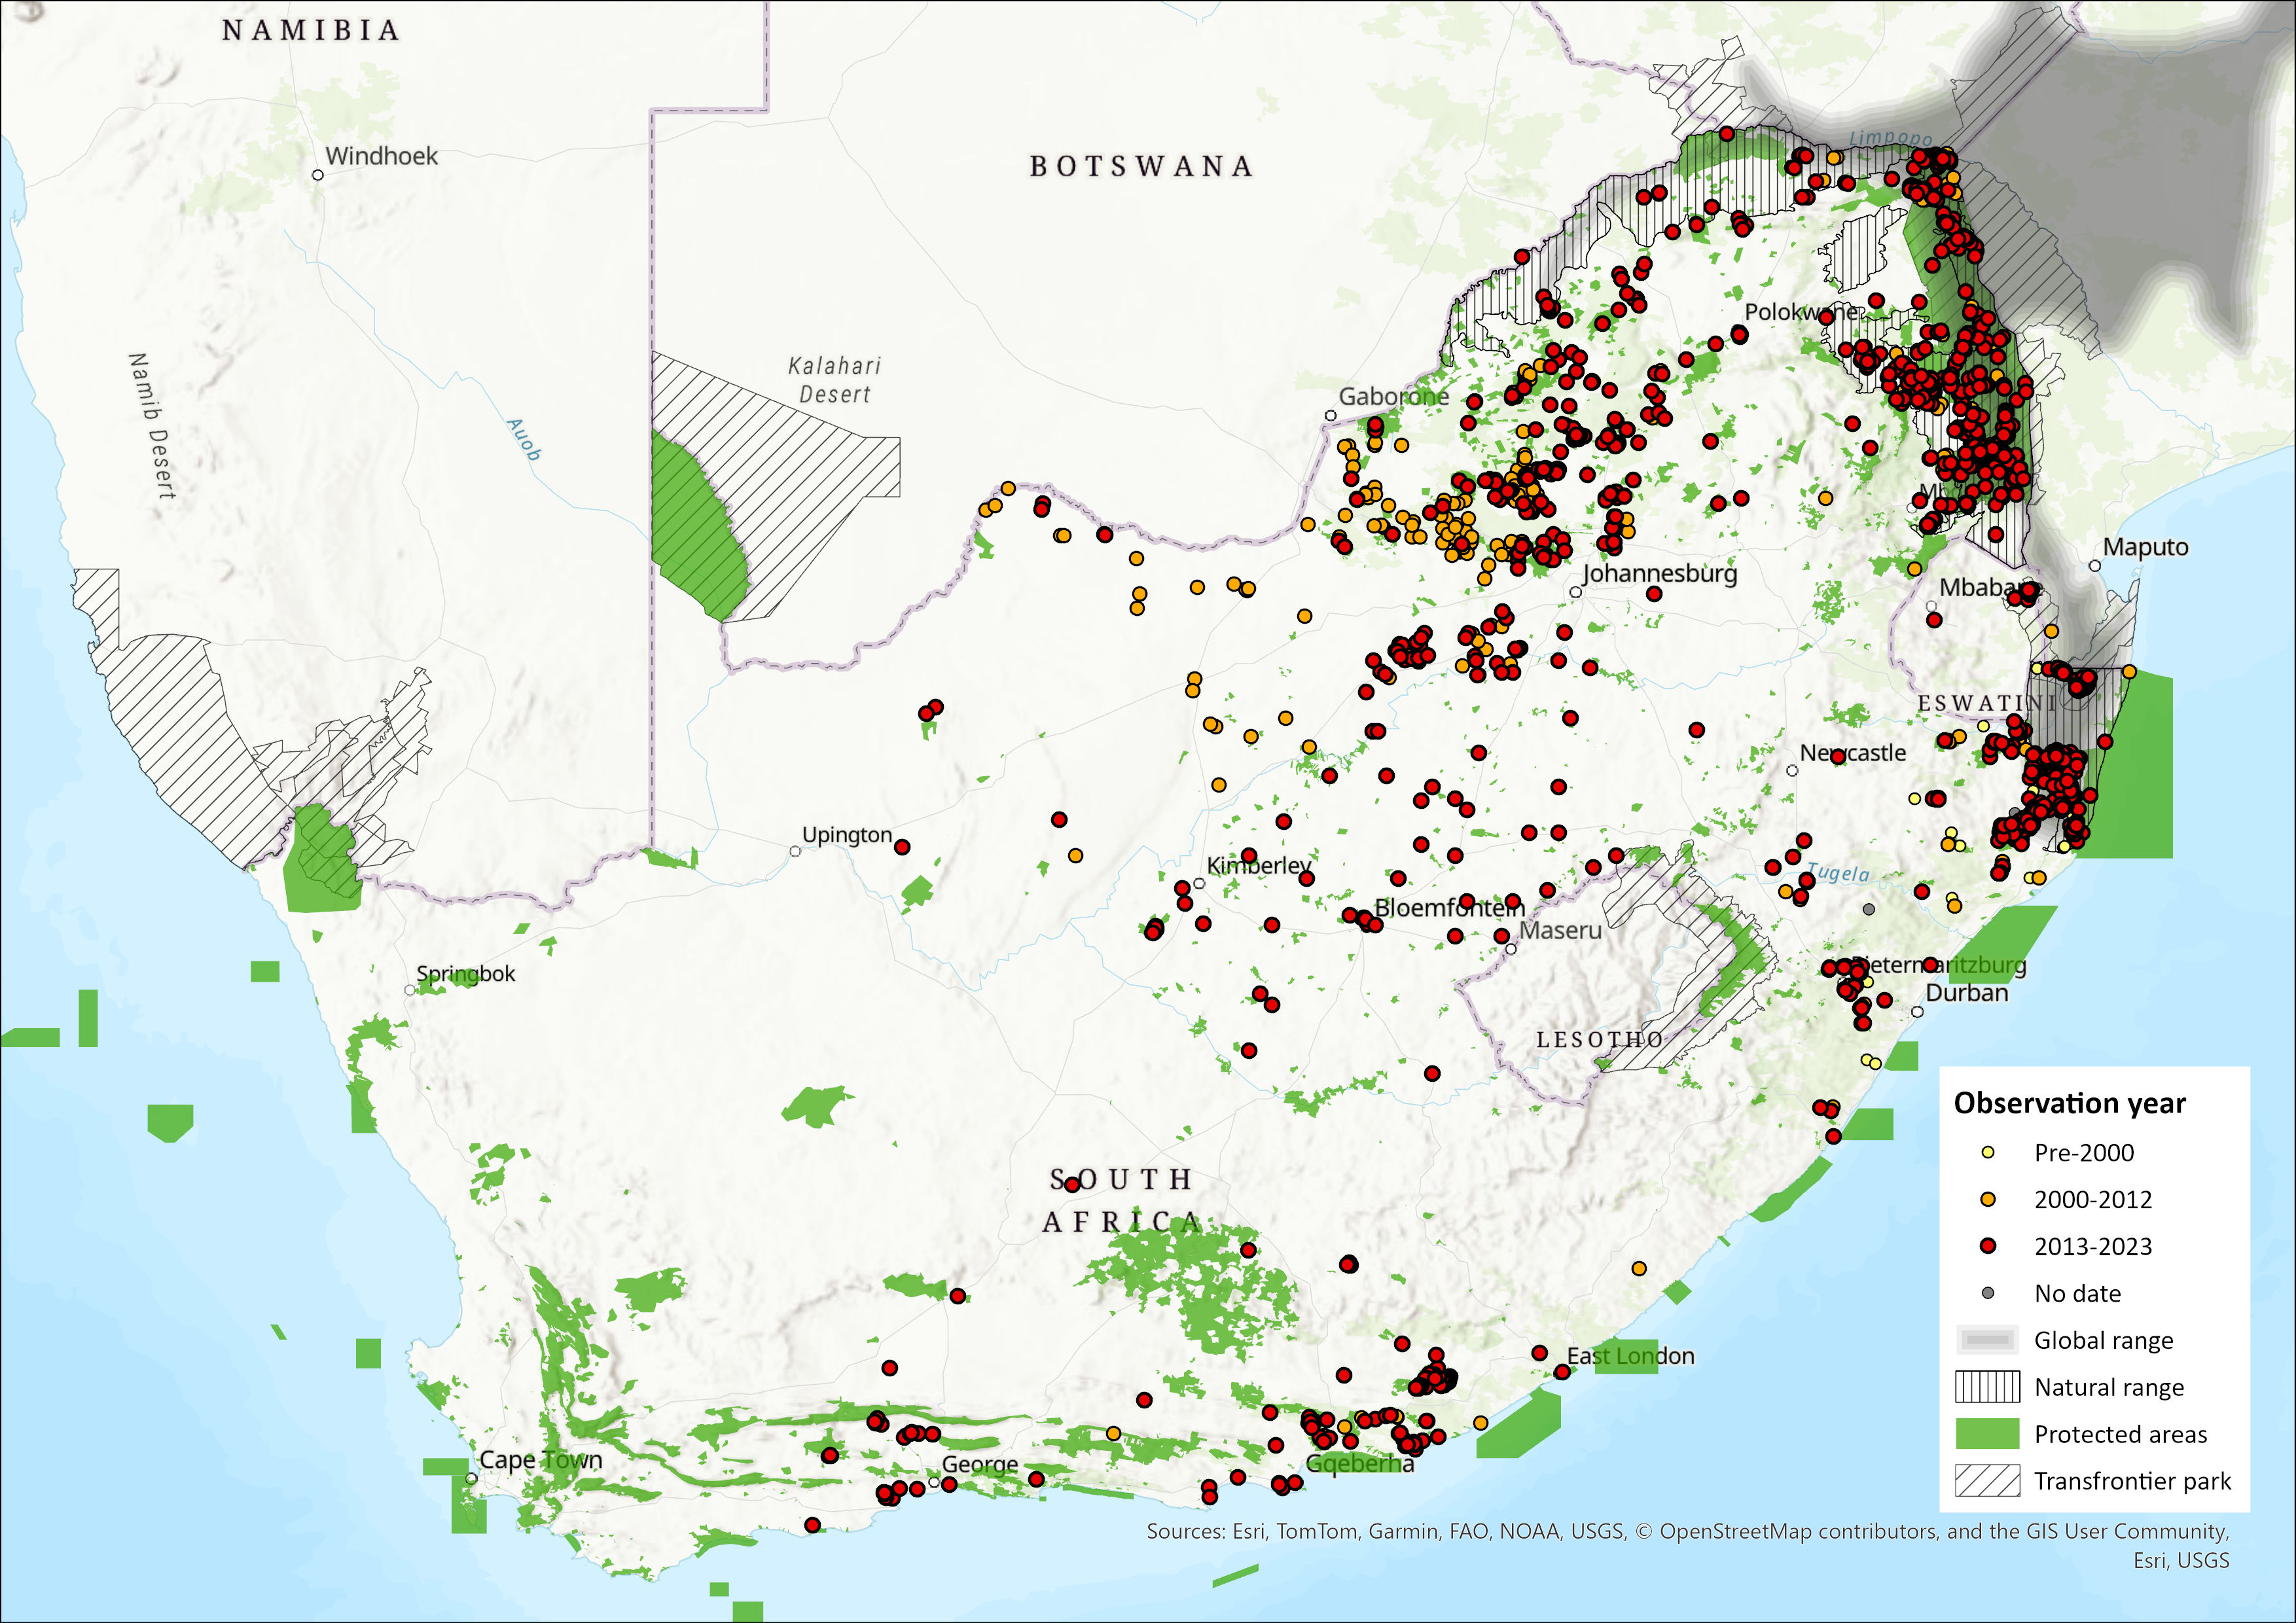The image size is (2296, 1623).
Task: Click the Protected areas green swatch
Action: [1987, 1434]
